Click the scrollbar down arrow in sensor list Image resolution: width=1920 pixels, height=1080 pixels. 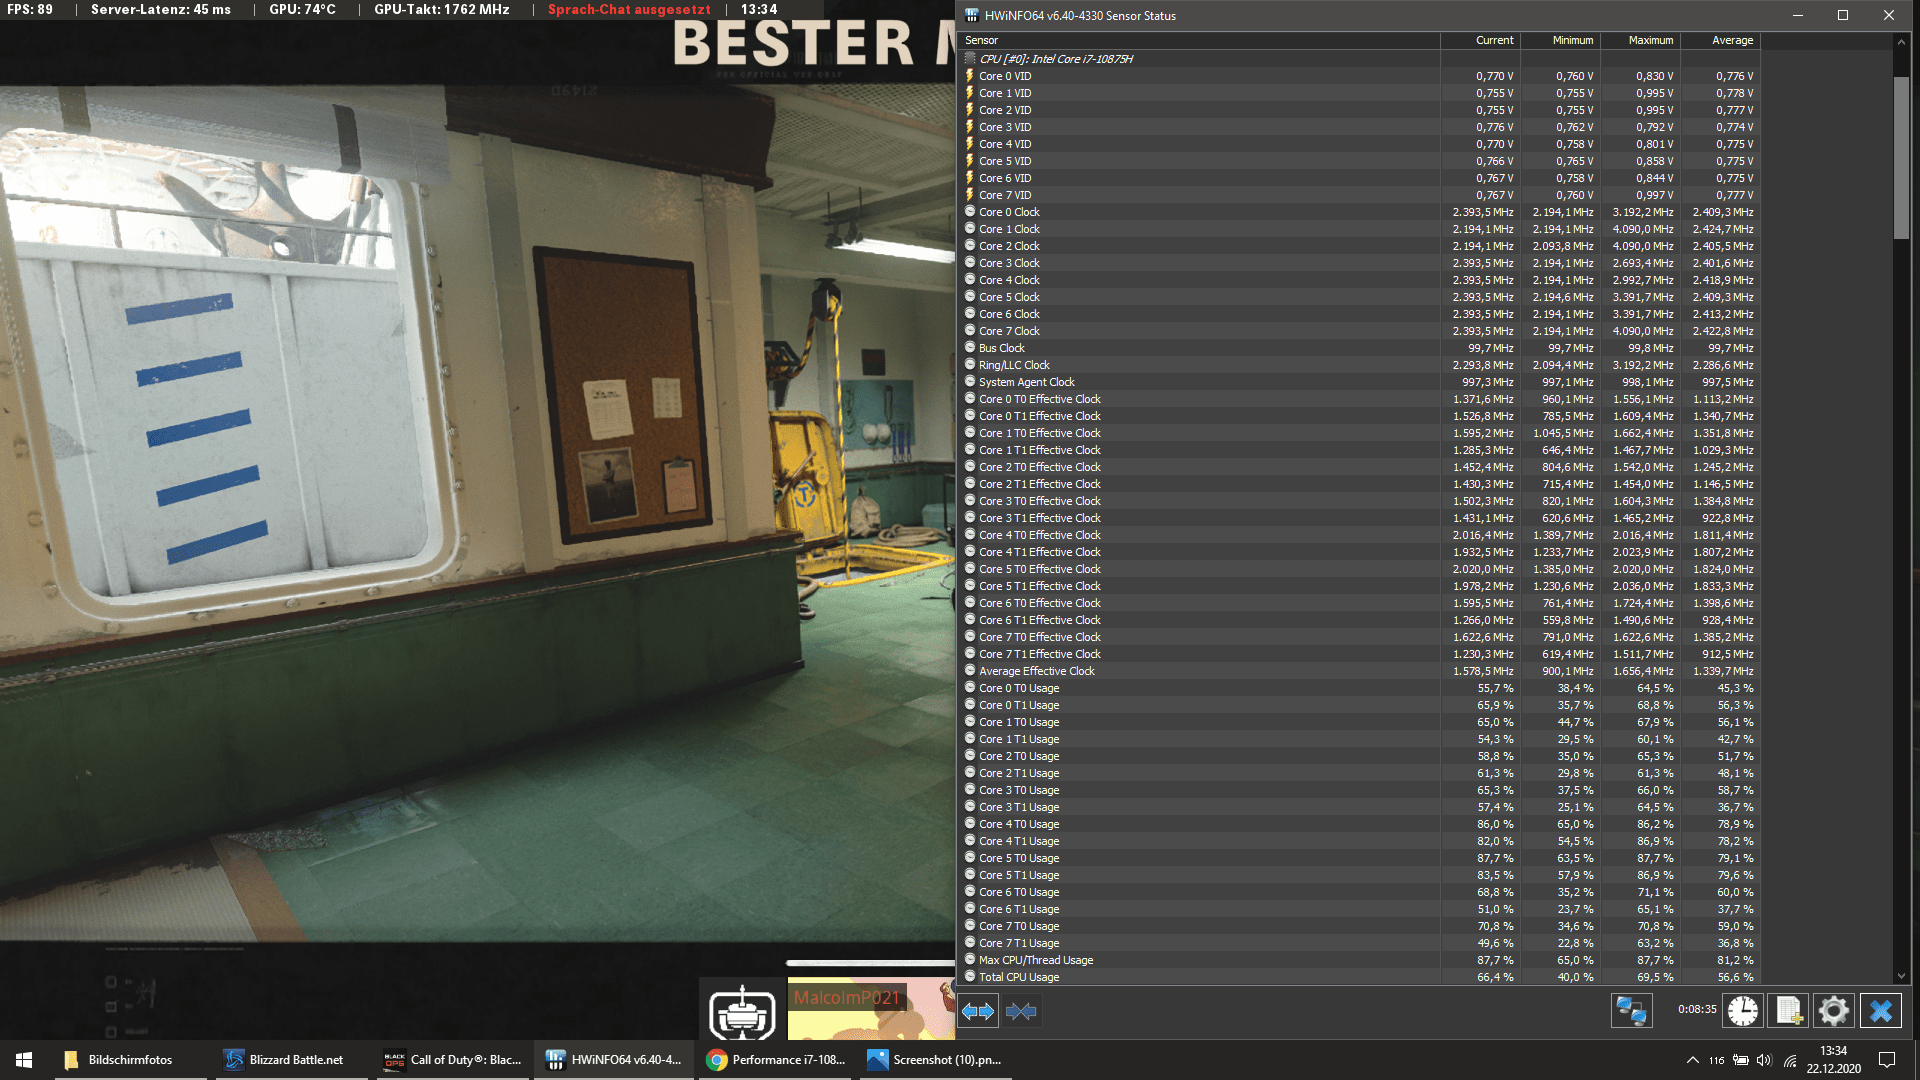(x=1901, y=977)
